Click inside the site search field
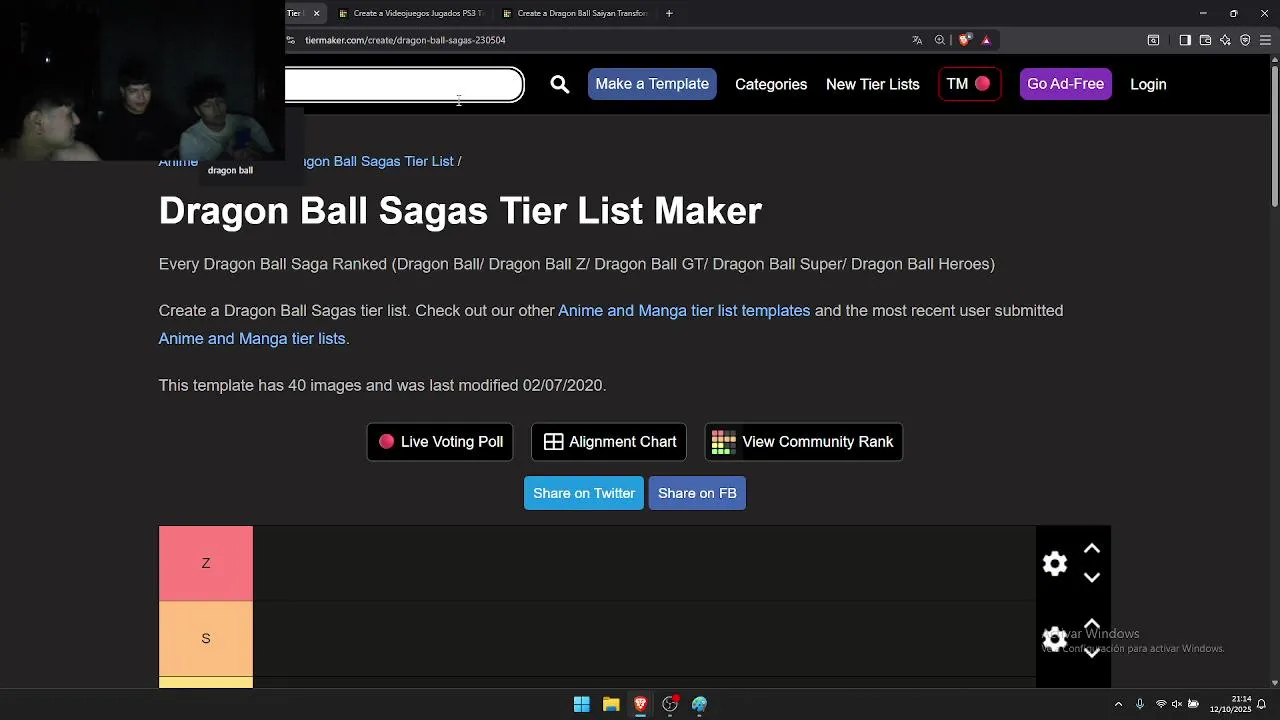This screenshot has width=1280, height=720. pos(403,85)
